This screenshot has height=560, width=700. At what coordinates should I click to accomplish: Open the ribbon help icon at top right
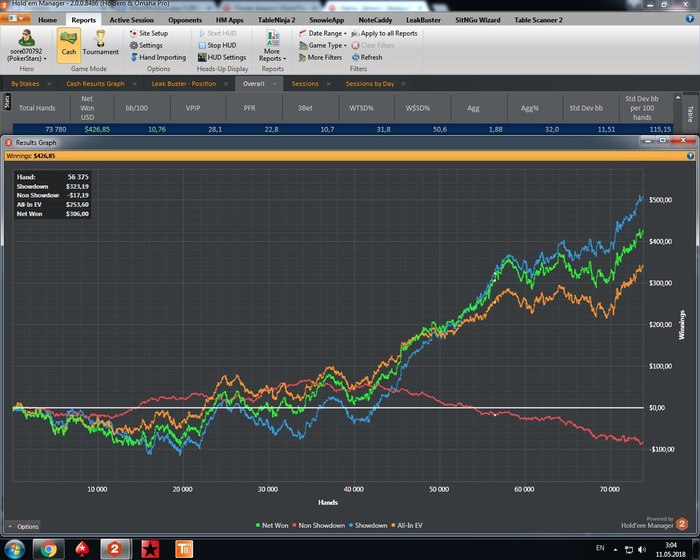(689, 19)
